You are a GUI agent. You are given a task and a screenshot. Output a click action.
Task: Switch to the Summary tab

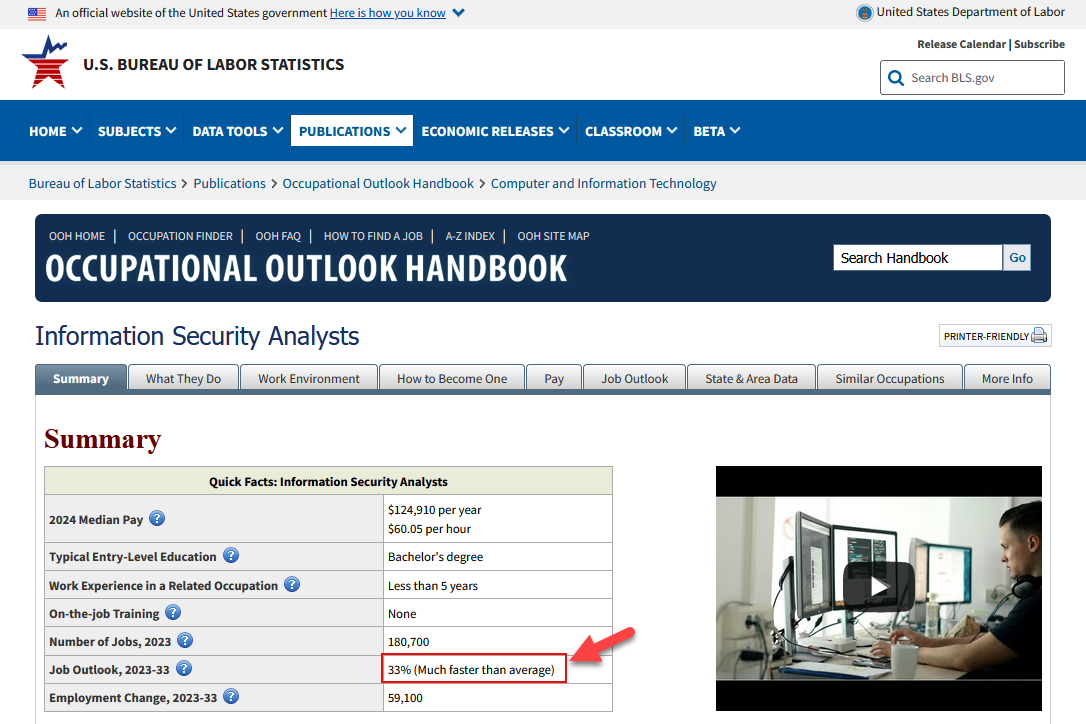pyautogui.click(x=81, y=379)
